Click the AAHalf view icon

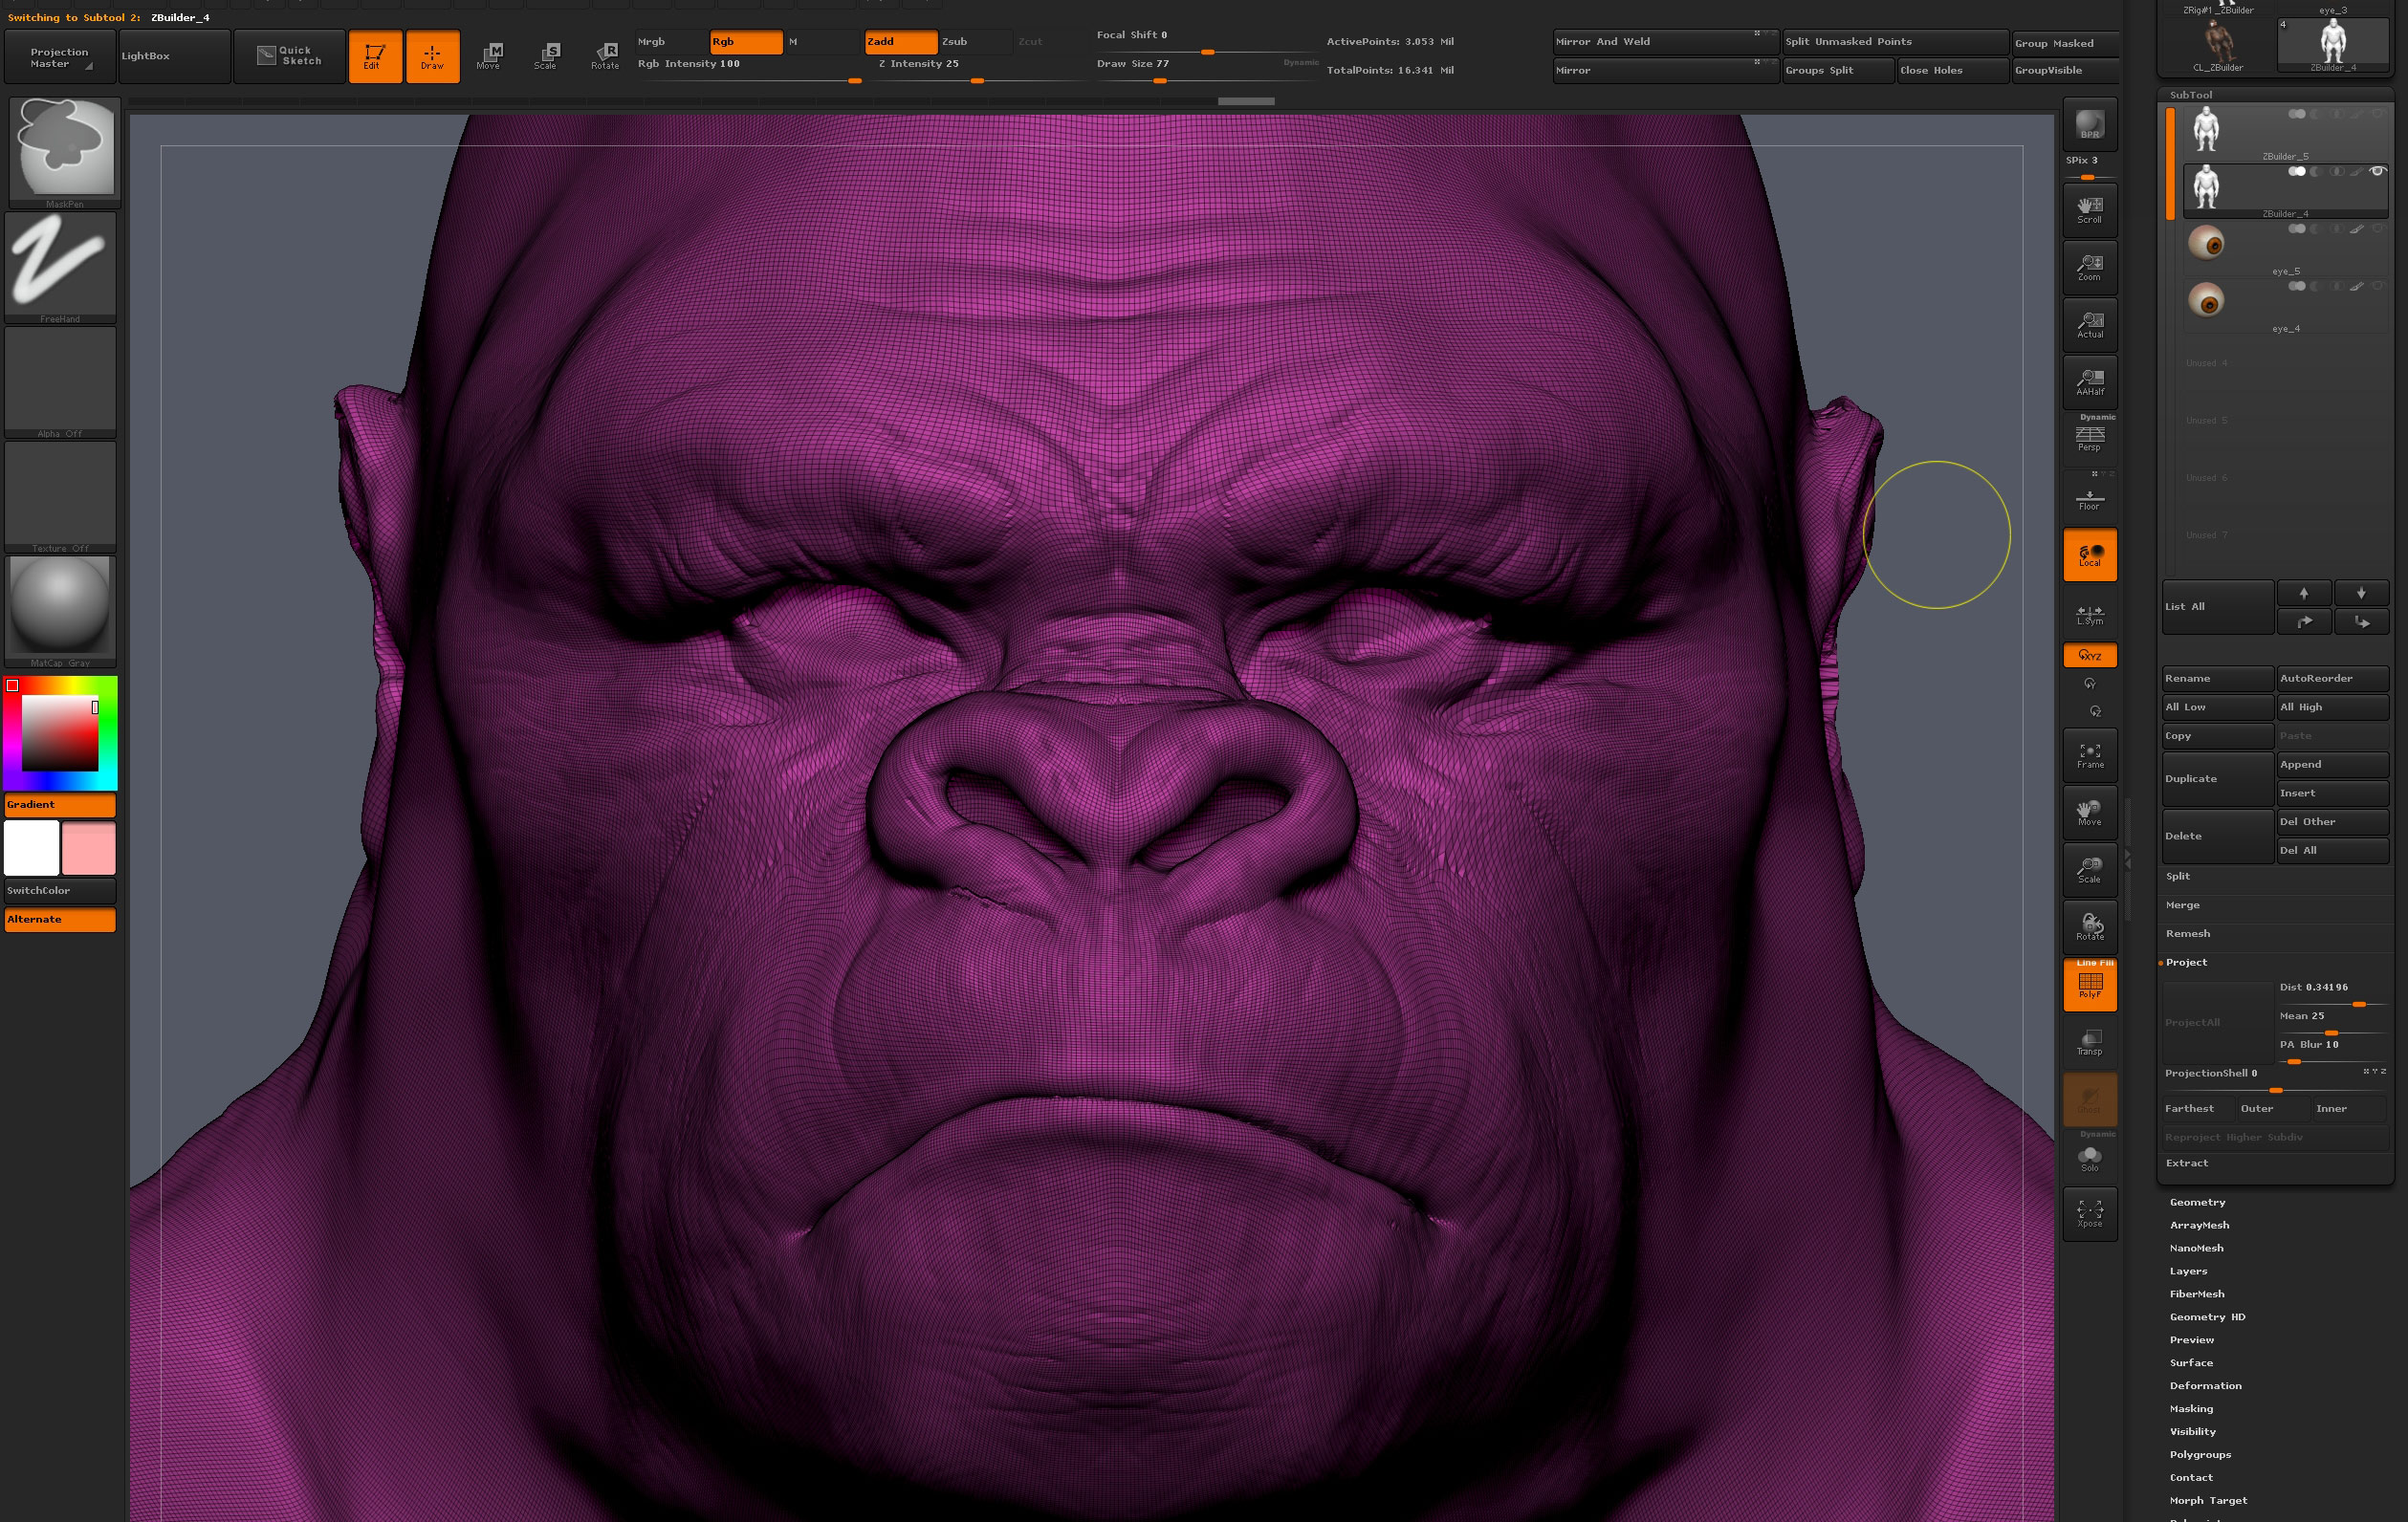pyautogui.click(x=2090, y=382)
